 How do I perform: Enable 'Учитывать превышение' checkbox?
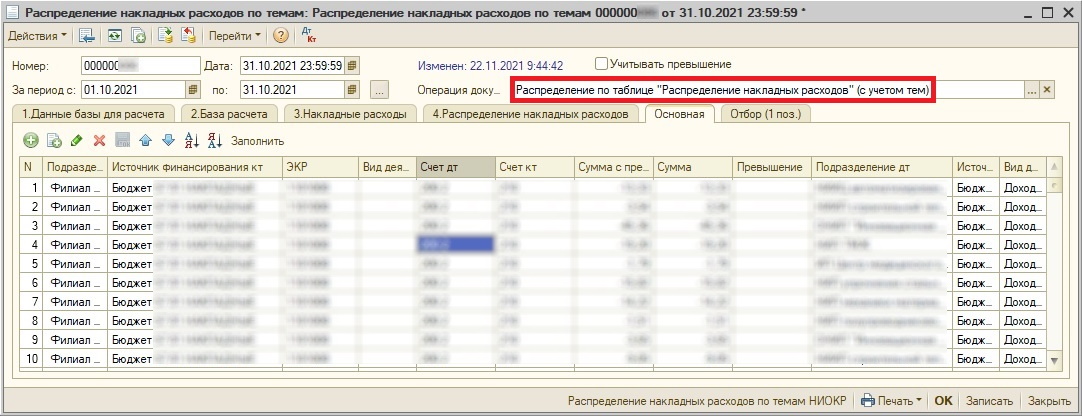coord(601,64)
